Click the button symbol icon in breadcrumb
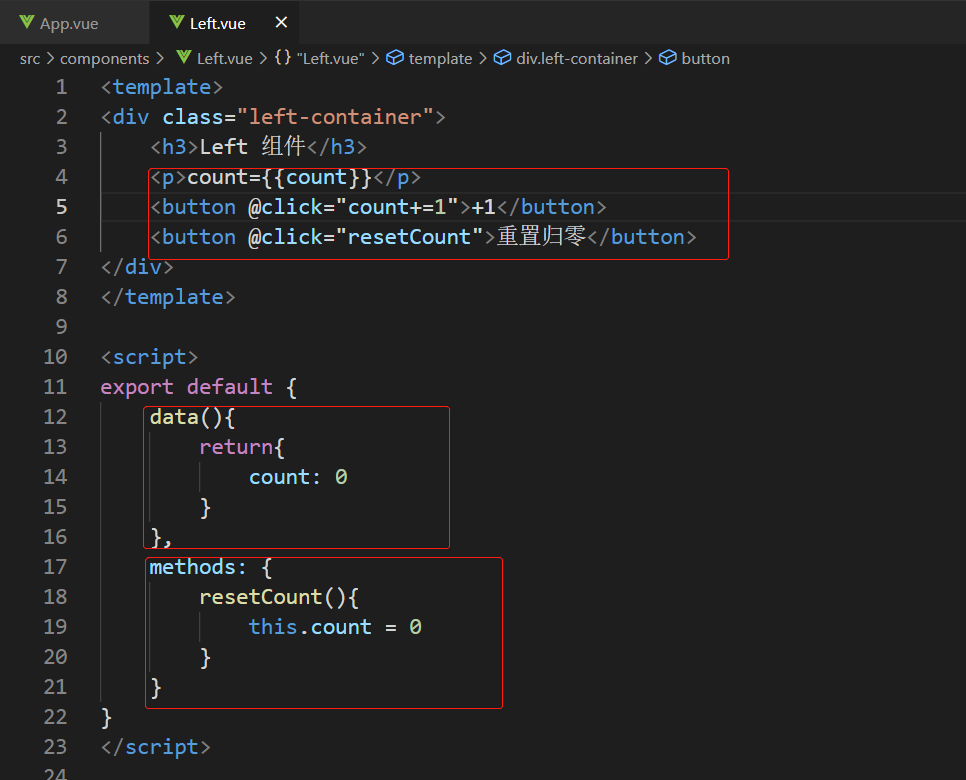This screenshot has width=966, height=780. click(x=668, y=58)
